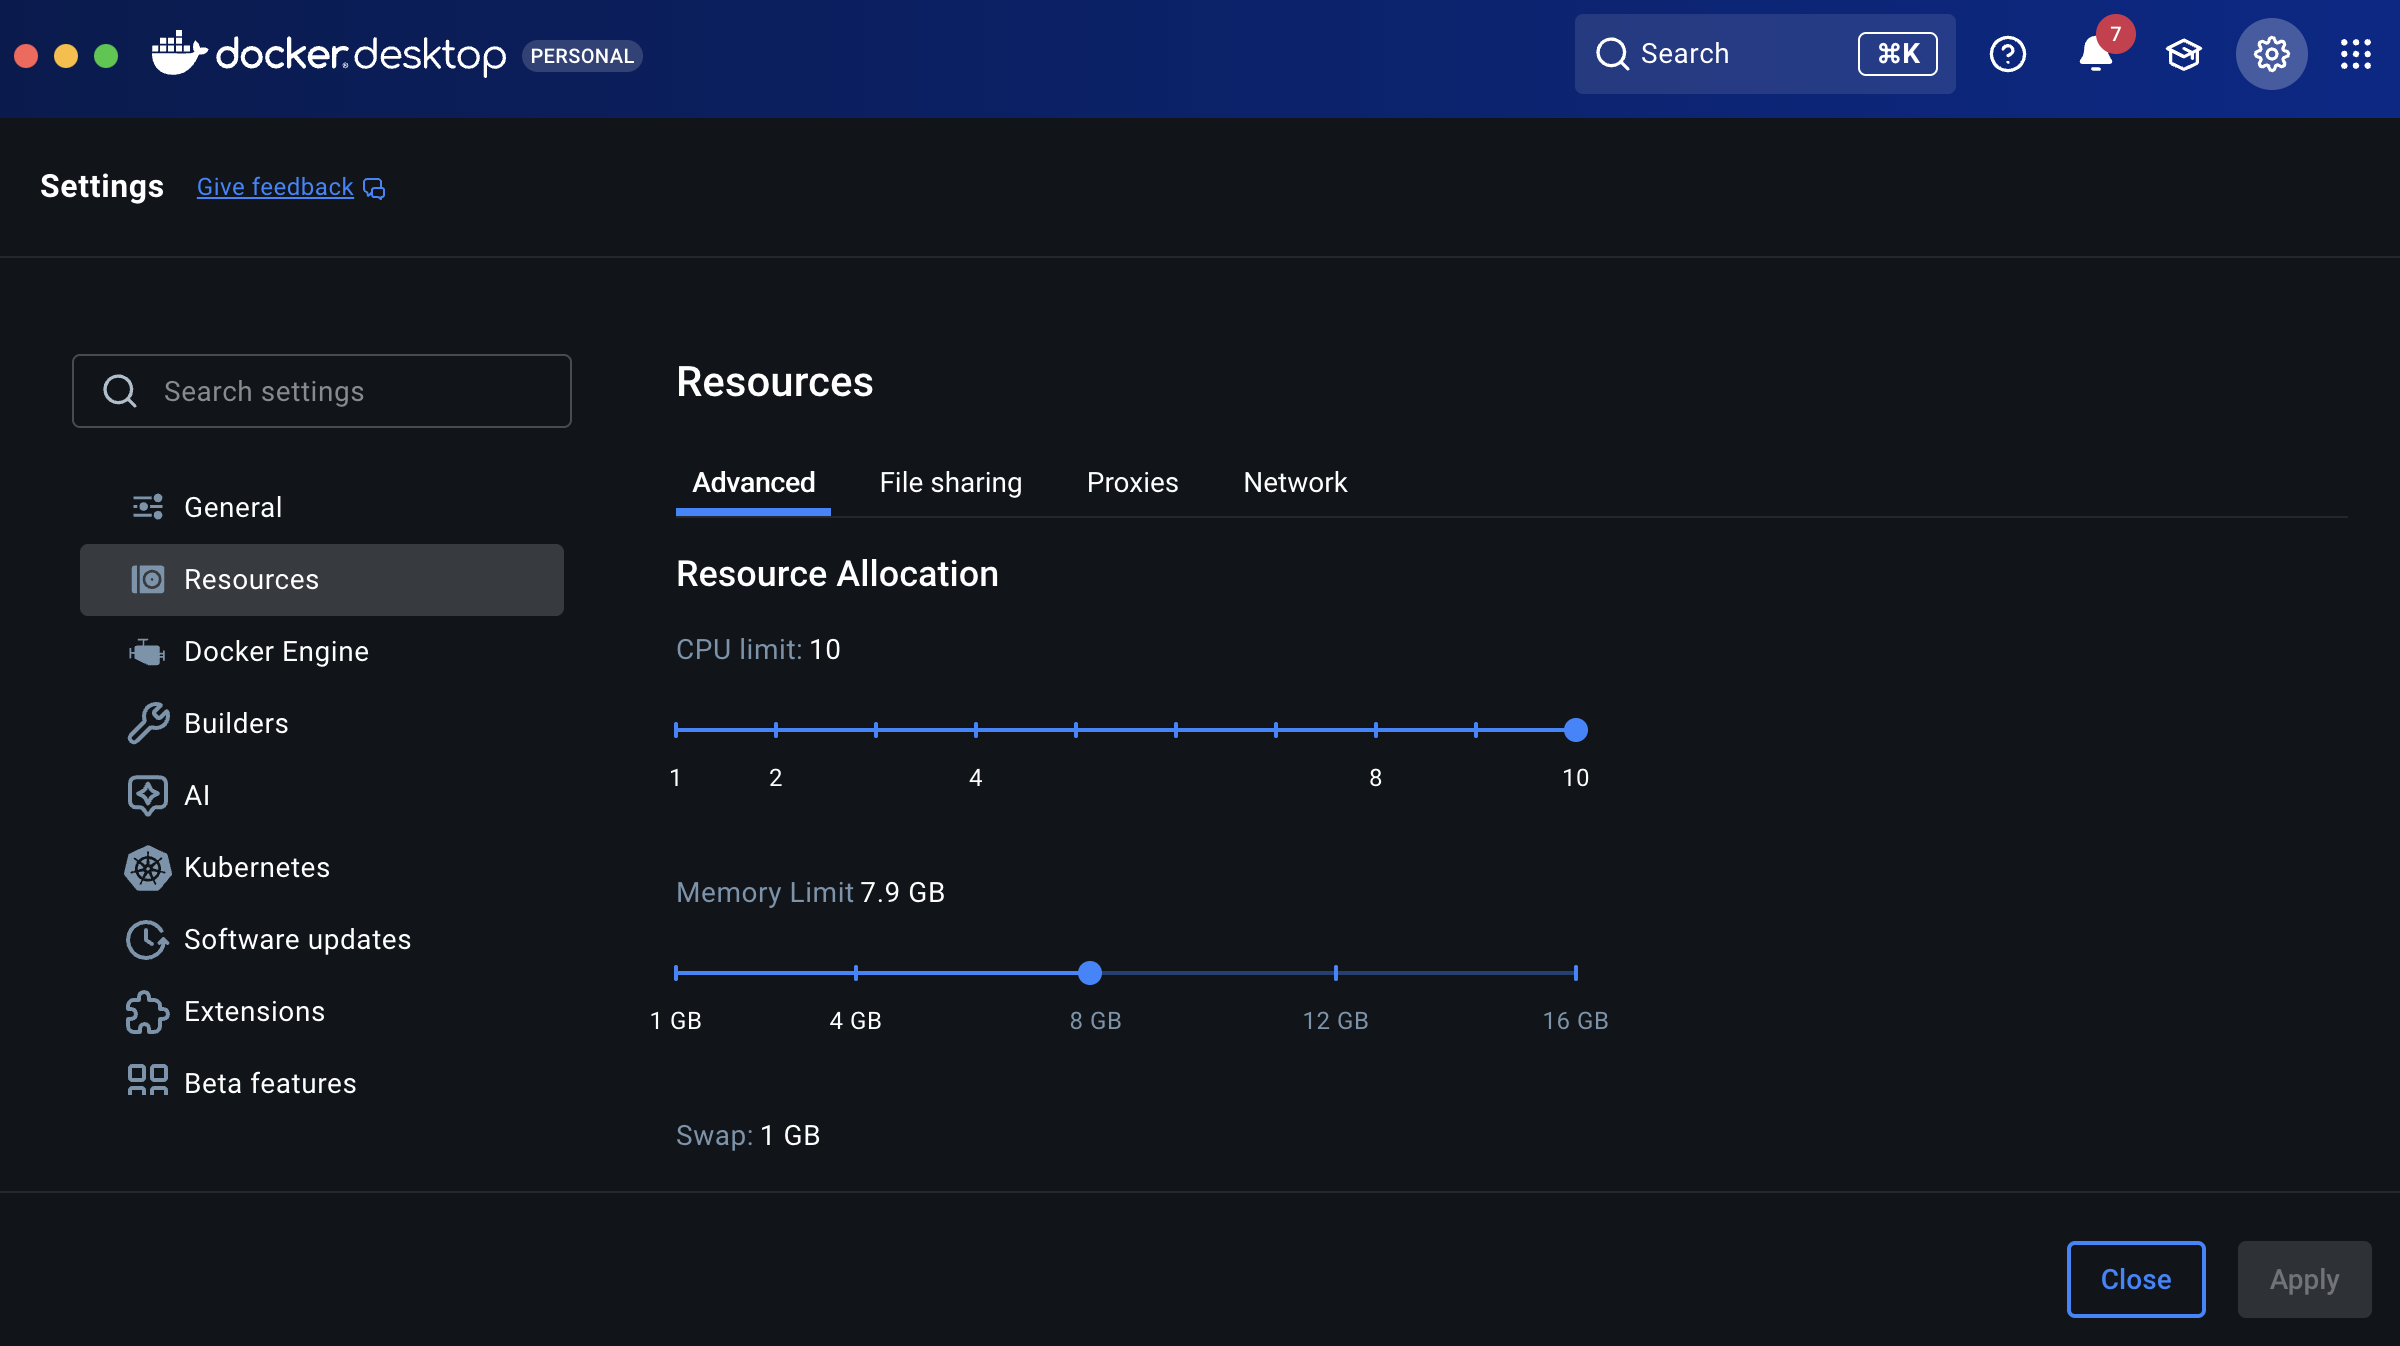Go to Beta features settings

(270, 1084)
